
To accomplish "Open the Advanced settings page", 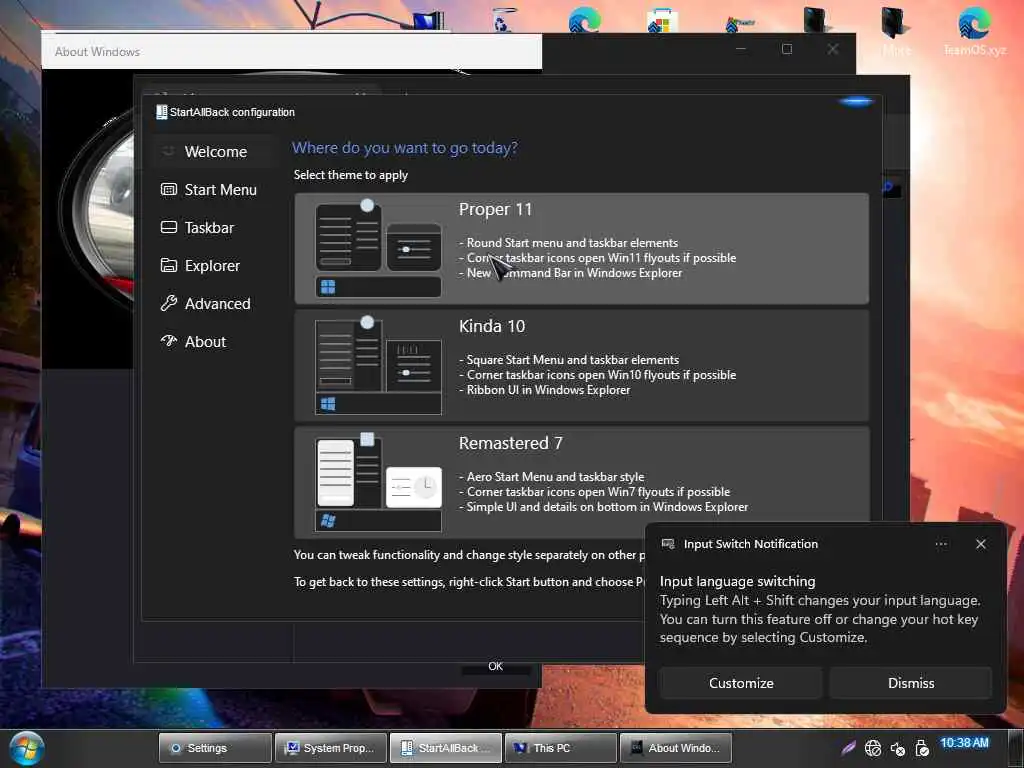I will tap(216, 303).
